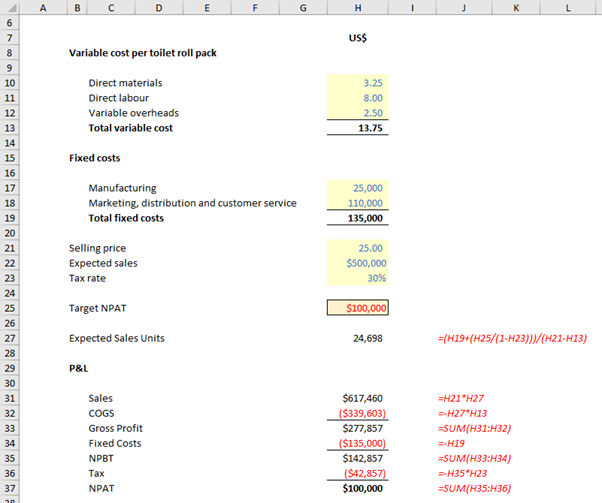This screenshot has width=602, height=503.
Task: Click column H header
Action: coord(357,8)
